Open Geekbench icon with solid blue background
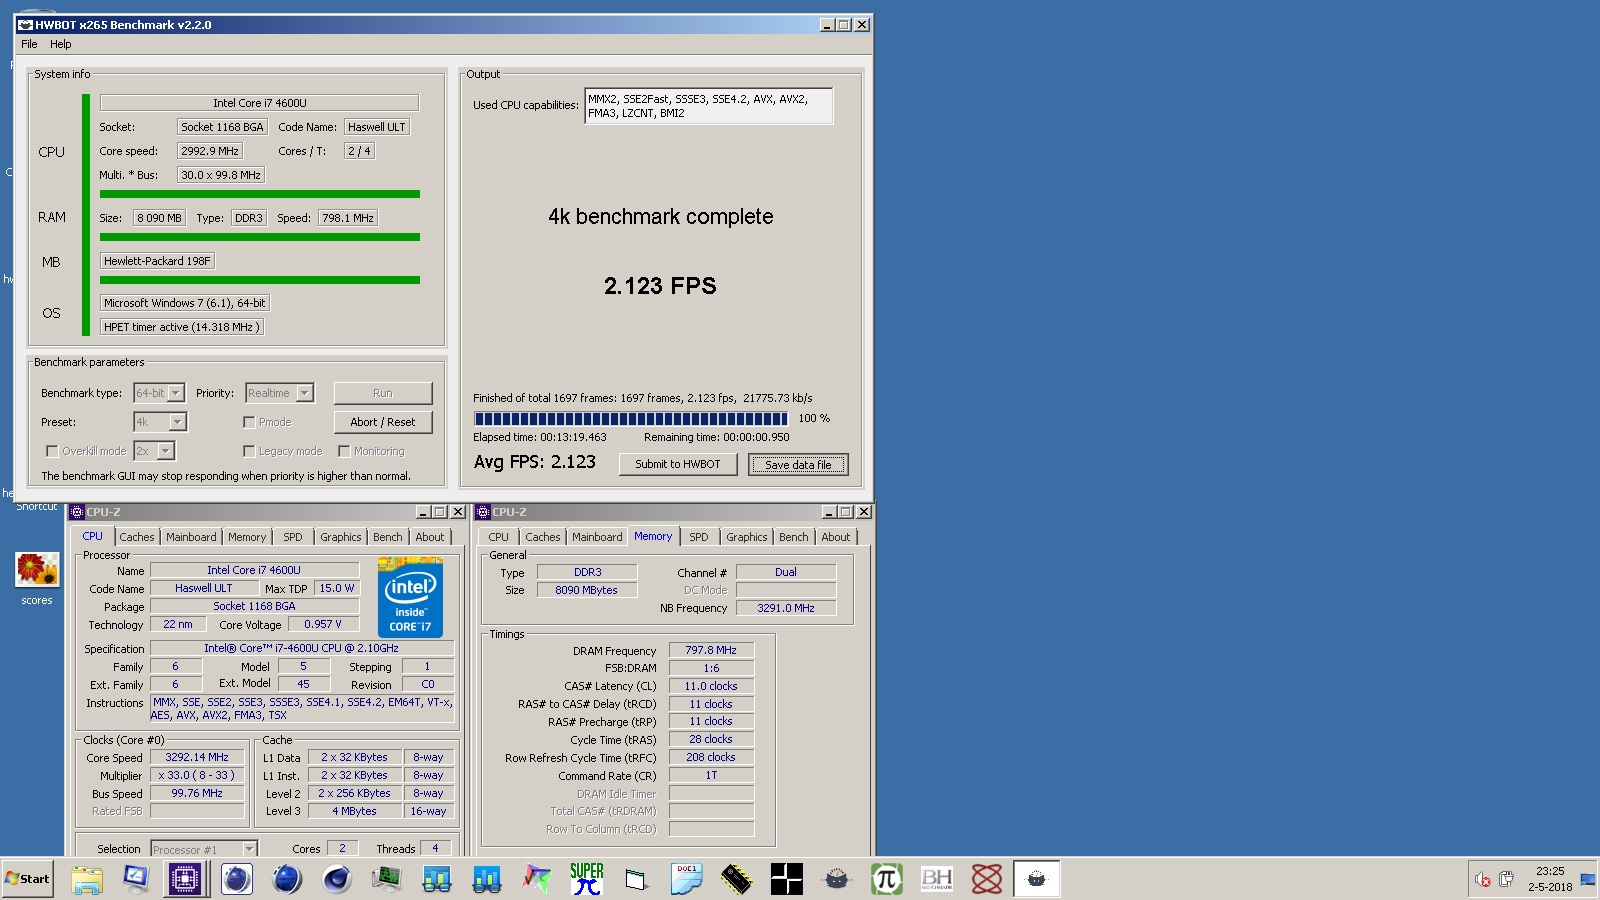 click(487, 879)
